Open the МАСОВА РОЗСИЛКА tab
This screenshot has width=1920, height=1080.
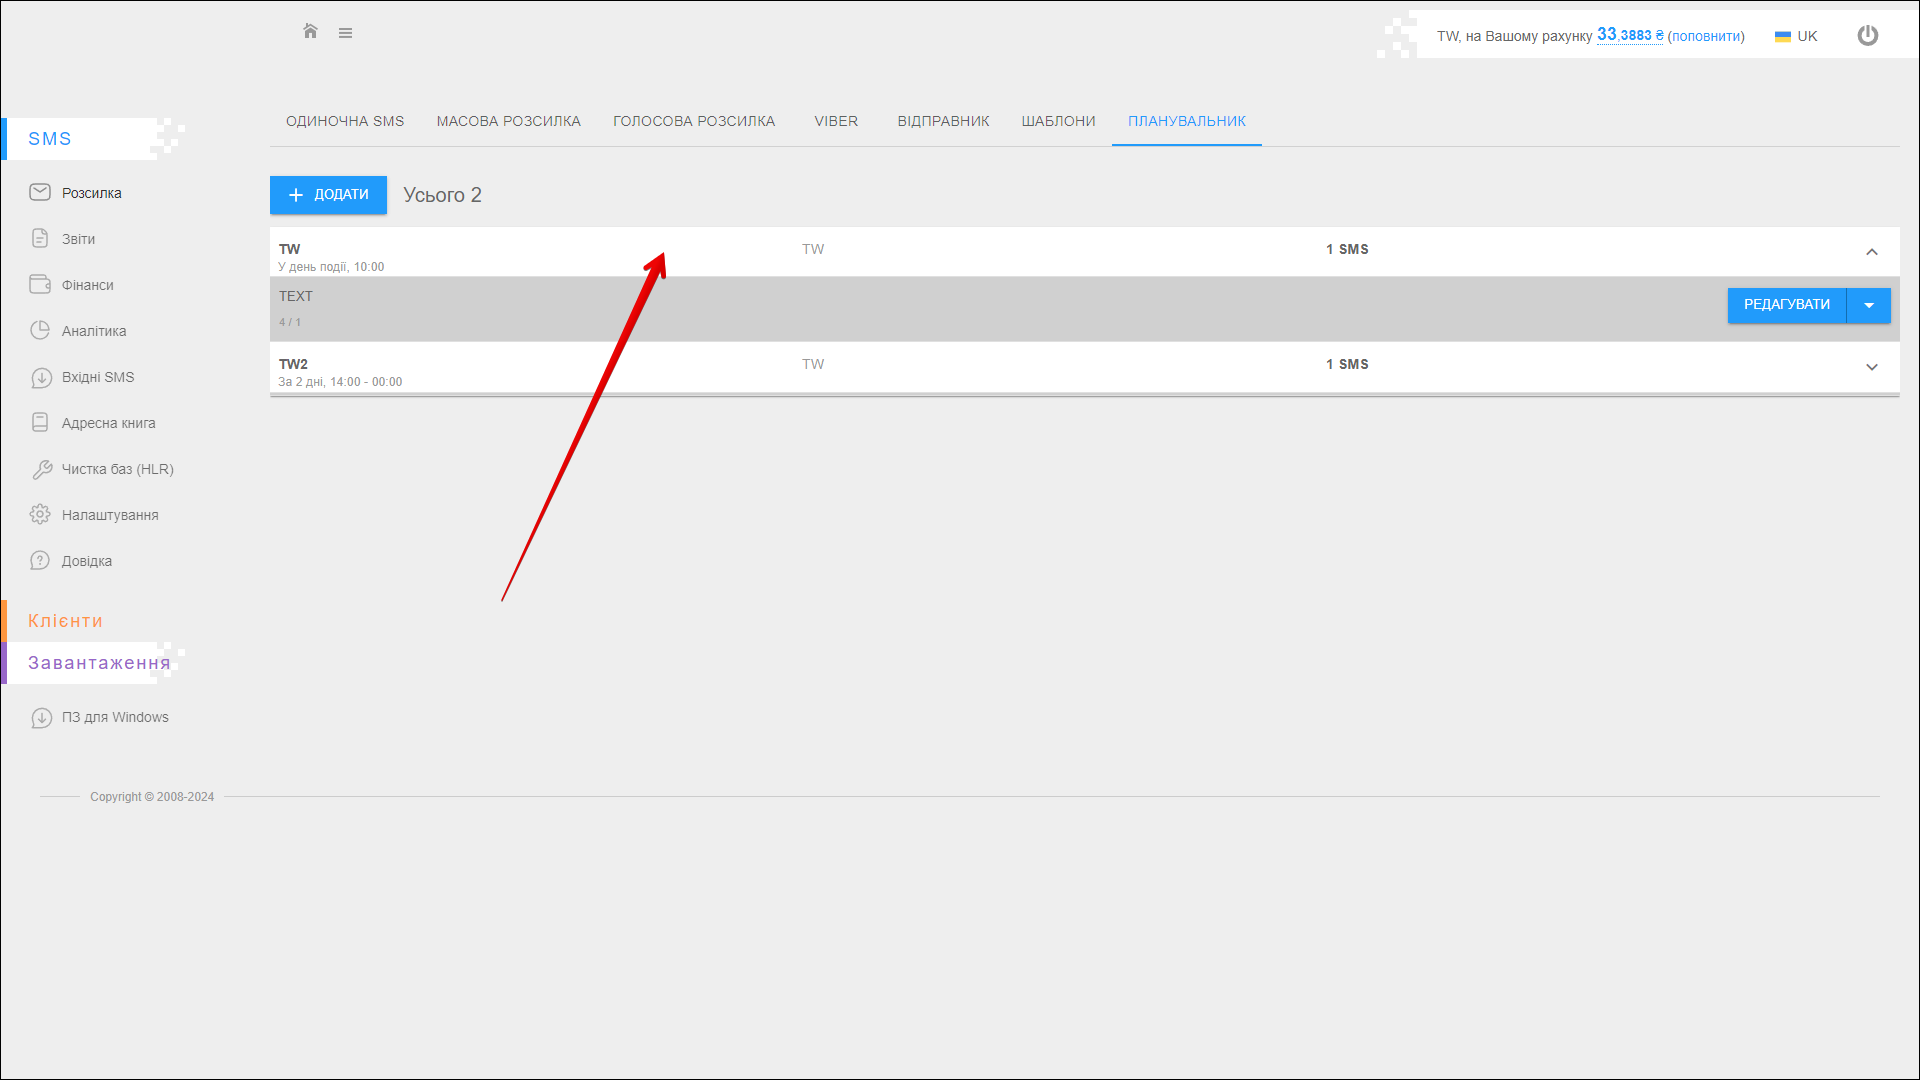(x=508, y=121)
